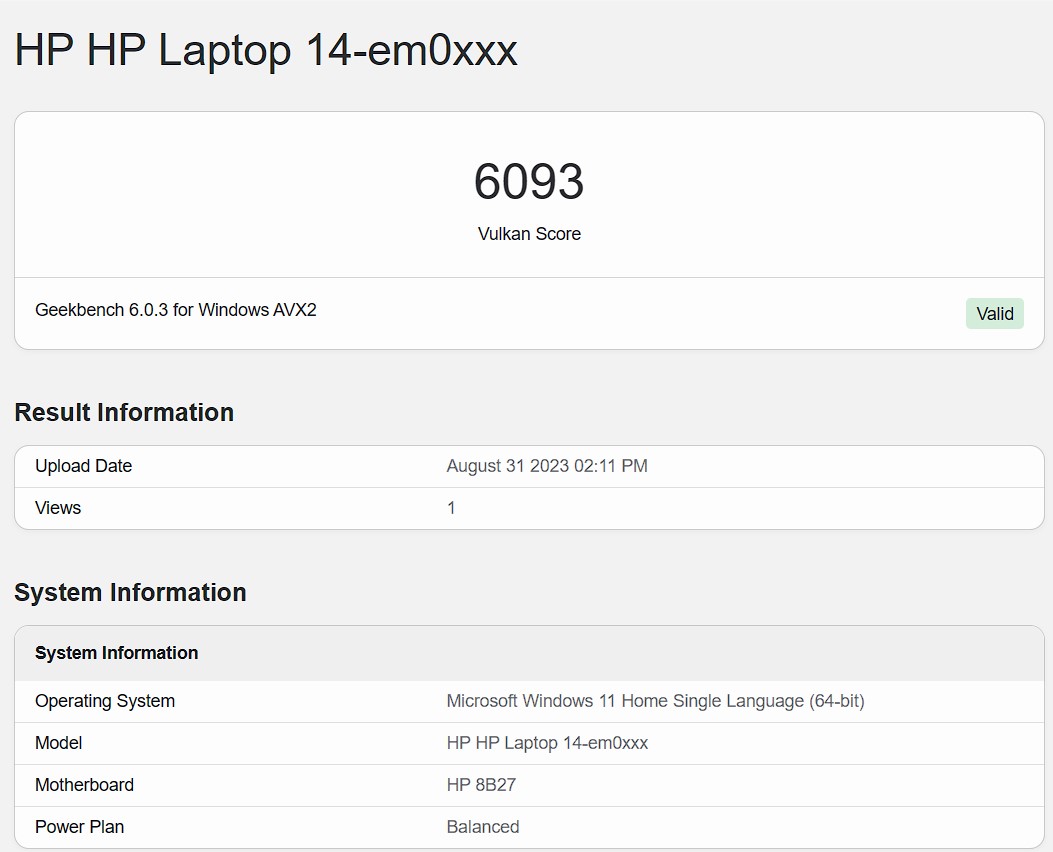
Task: Click the Balanced power plan value
Action: 483,826
